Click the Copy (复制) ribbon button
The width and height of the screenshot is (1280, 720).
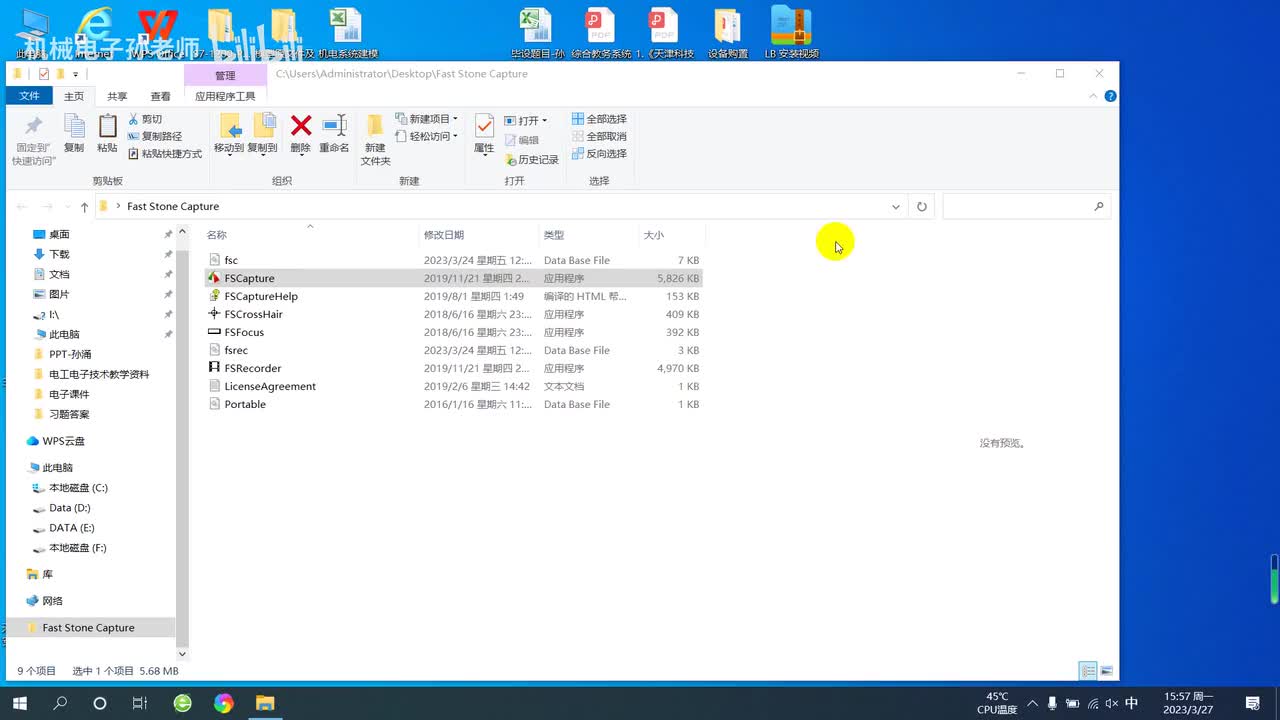tap(74, 133)
